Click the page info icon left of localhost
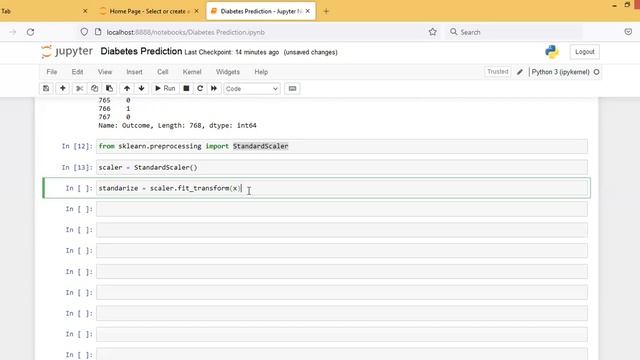 98,32
